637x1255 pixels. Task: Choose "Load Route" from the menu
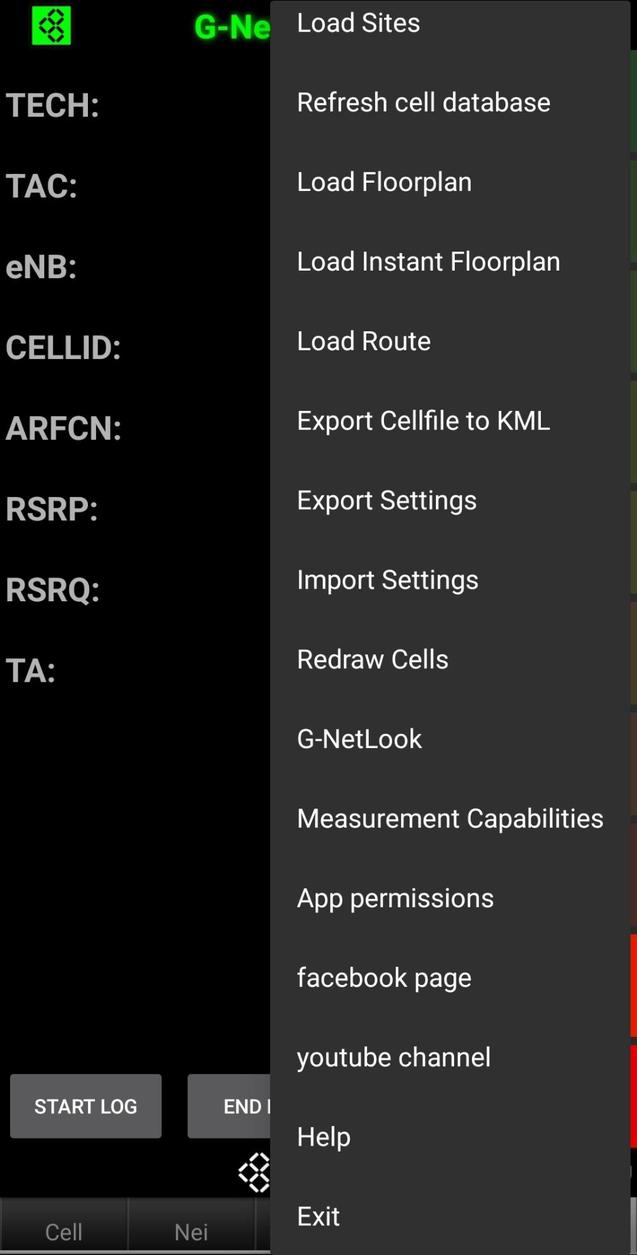pyautogui.click(x=363, y=340)
